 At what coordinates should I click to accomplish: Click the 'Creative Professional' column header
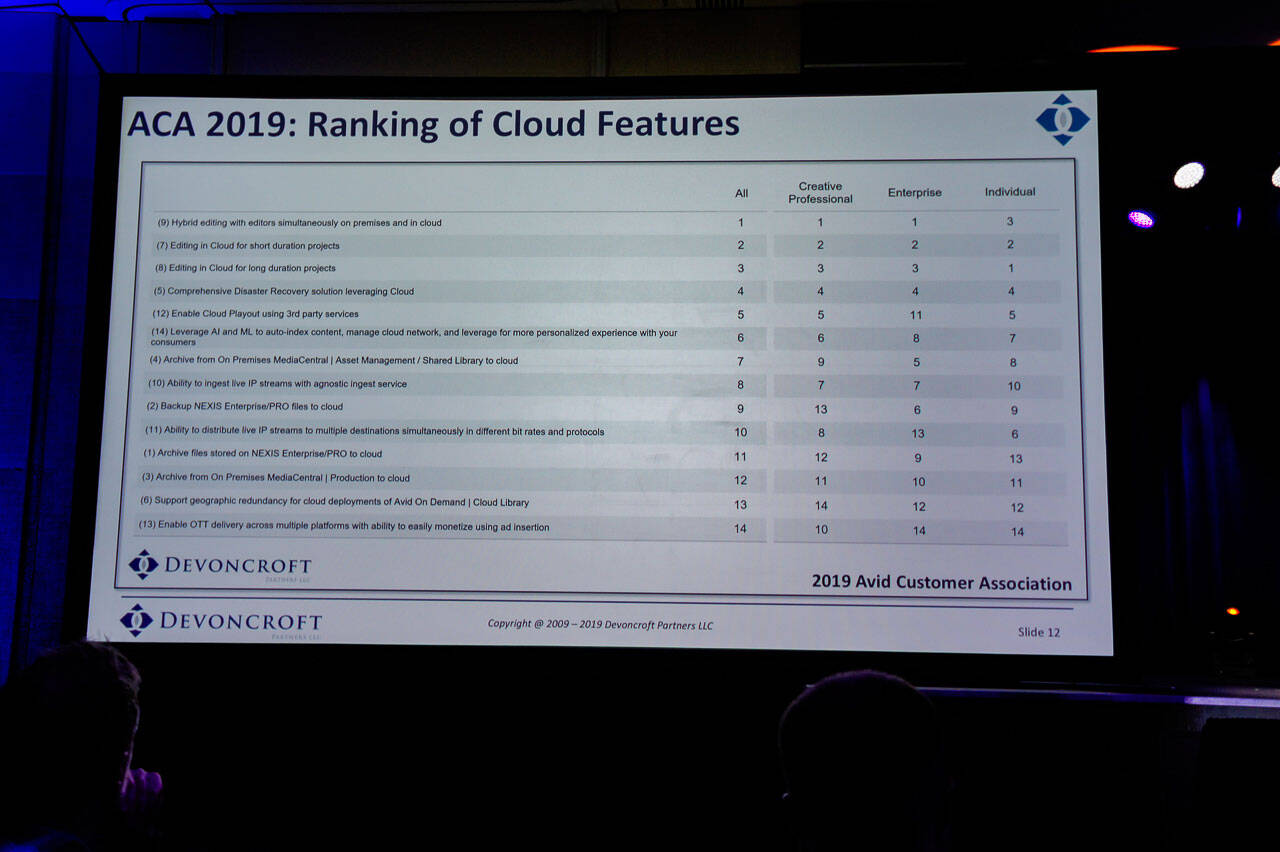coord(820,193)
